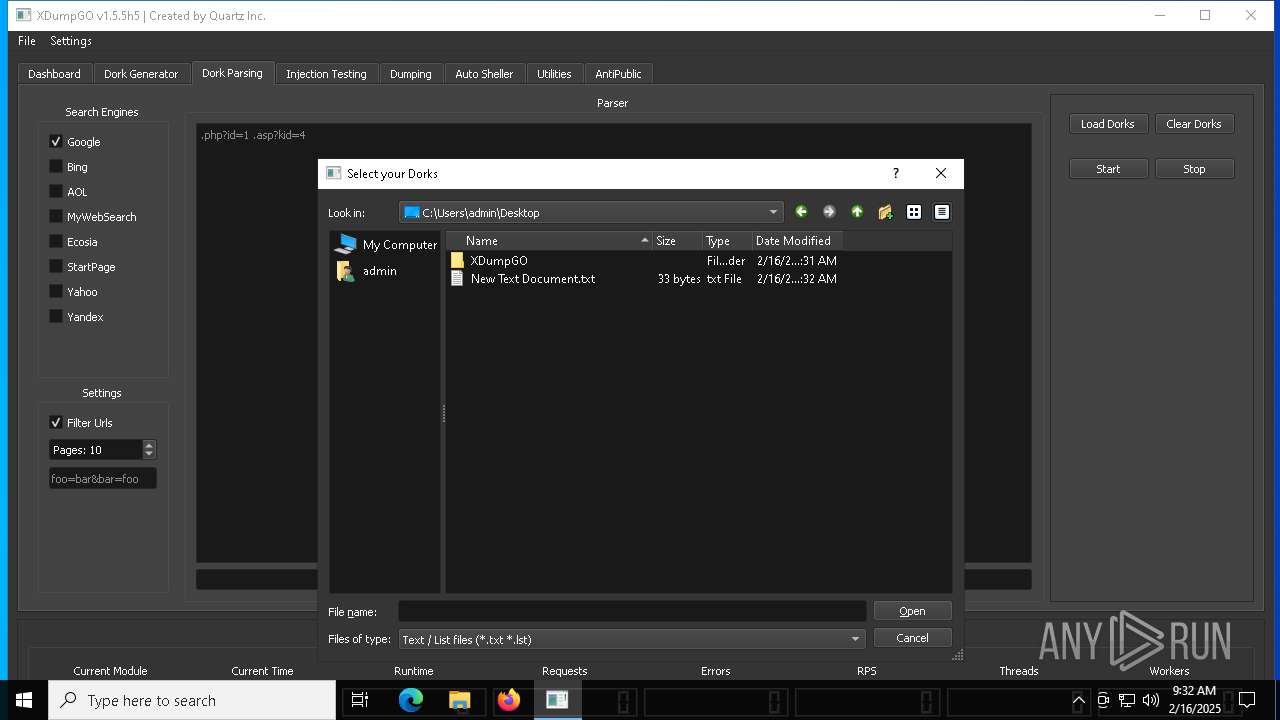This screenshot has width=1280, height=720.
Task: Switch to the Dumping tab
Action: click(411, 74)
